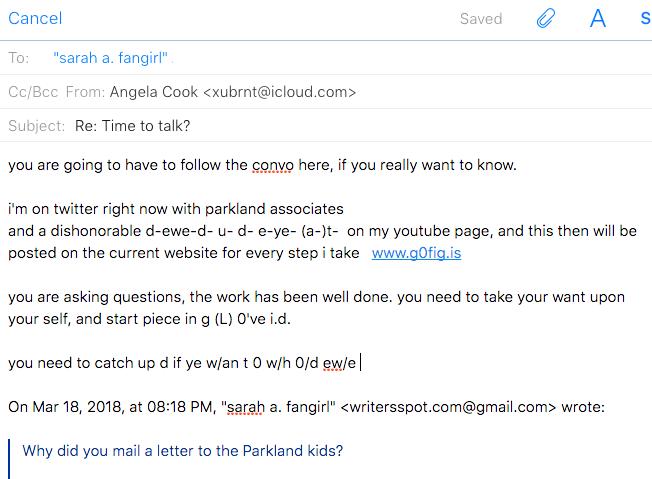Select the "sarah a. fangirl" recipient
This screenshot has width=652, height=479.
(110, 58)
